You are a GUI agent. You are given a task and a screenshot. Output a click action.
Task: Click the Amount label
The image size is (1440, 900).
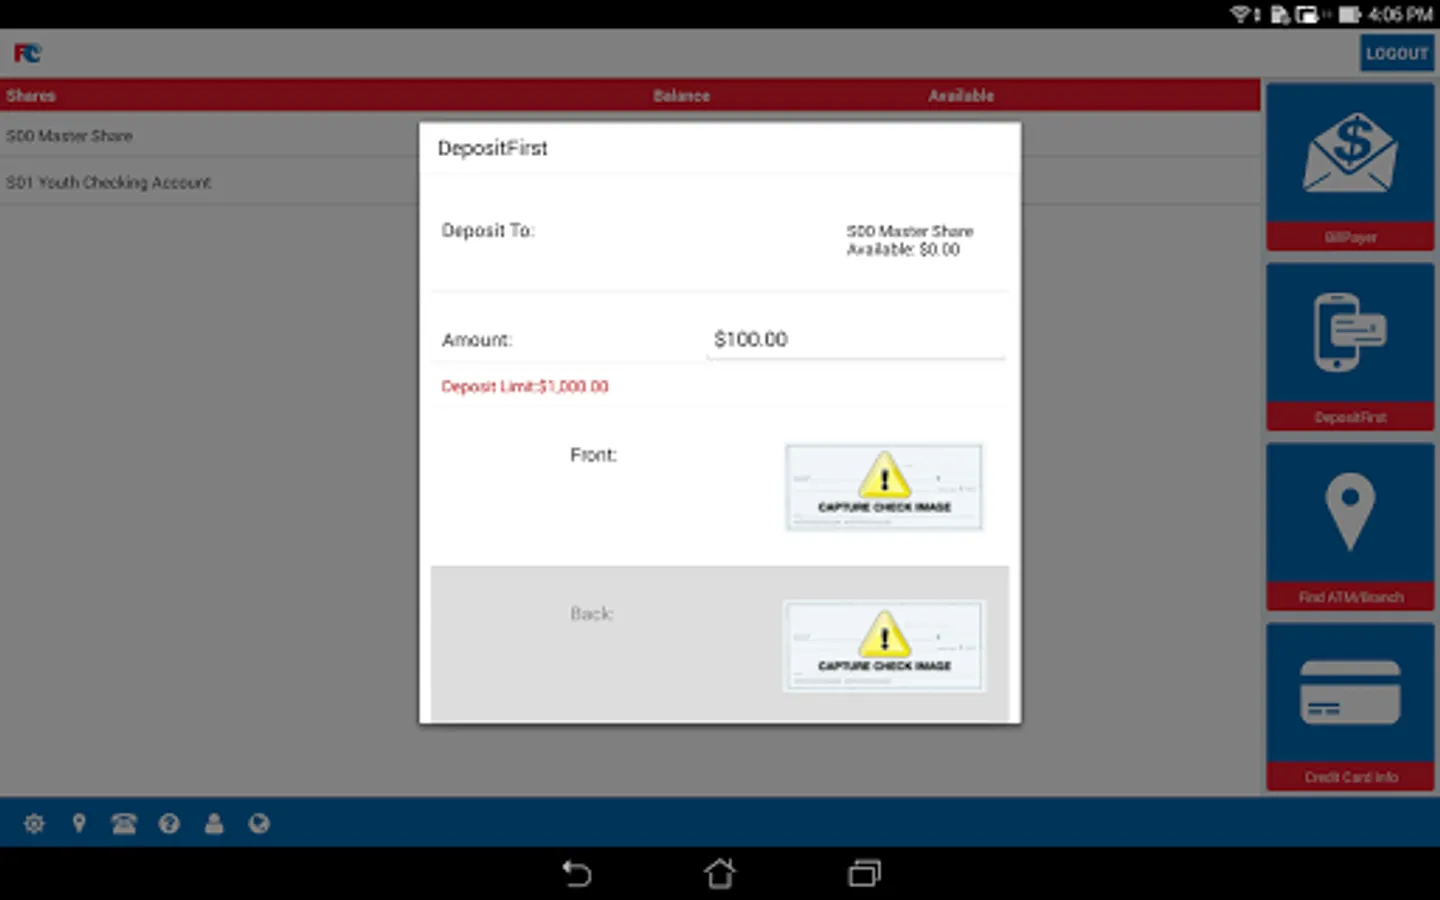477,340
